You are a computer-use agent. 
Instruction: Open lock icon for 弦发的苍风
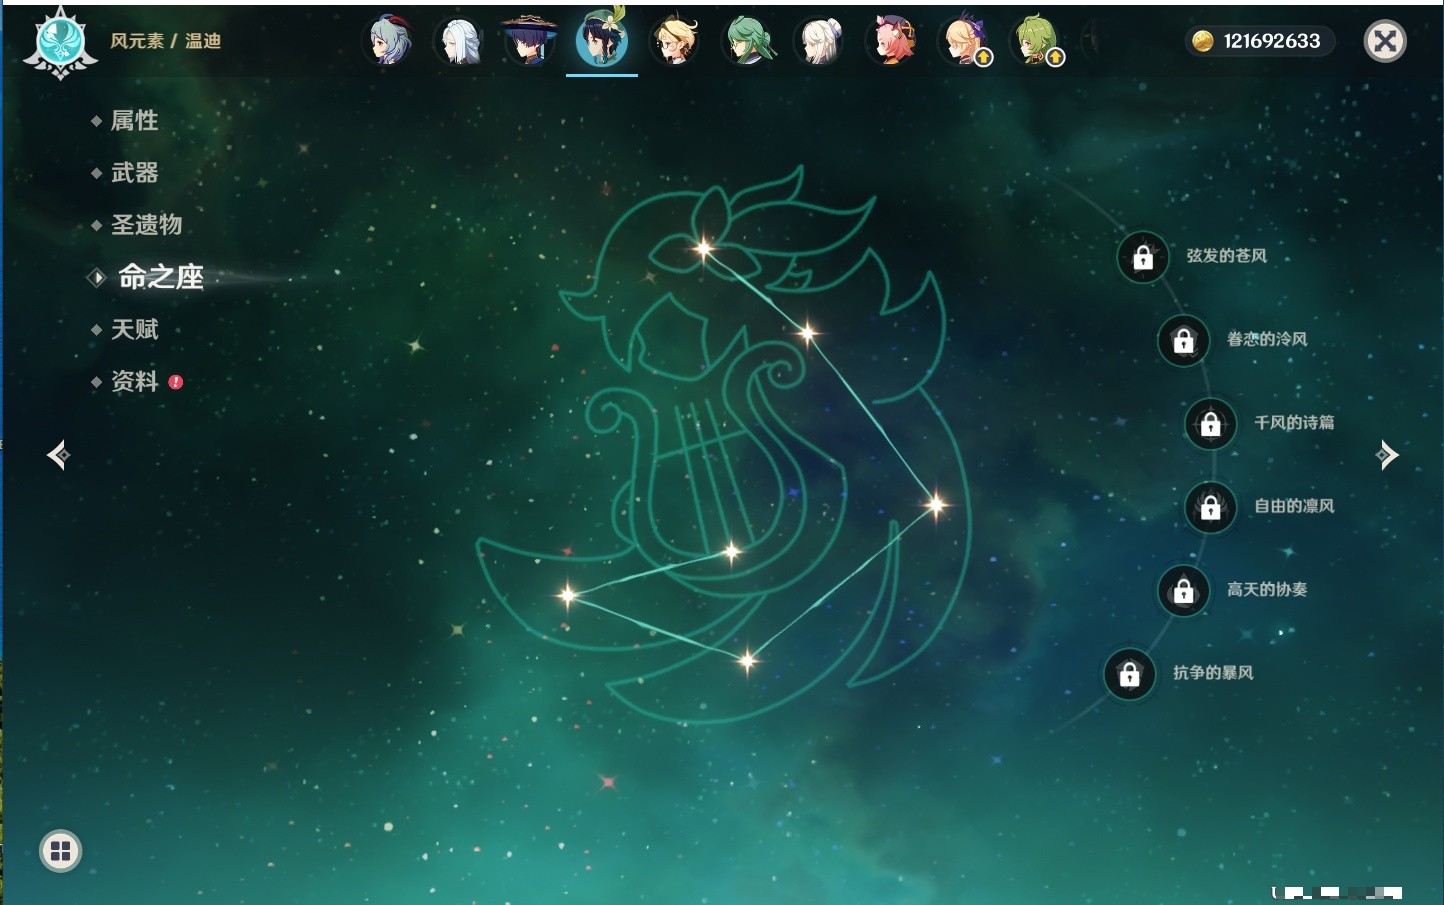click(1143, 258)
